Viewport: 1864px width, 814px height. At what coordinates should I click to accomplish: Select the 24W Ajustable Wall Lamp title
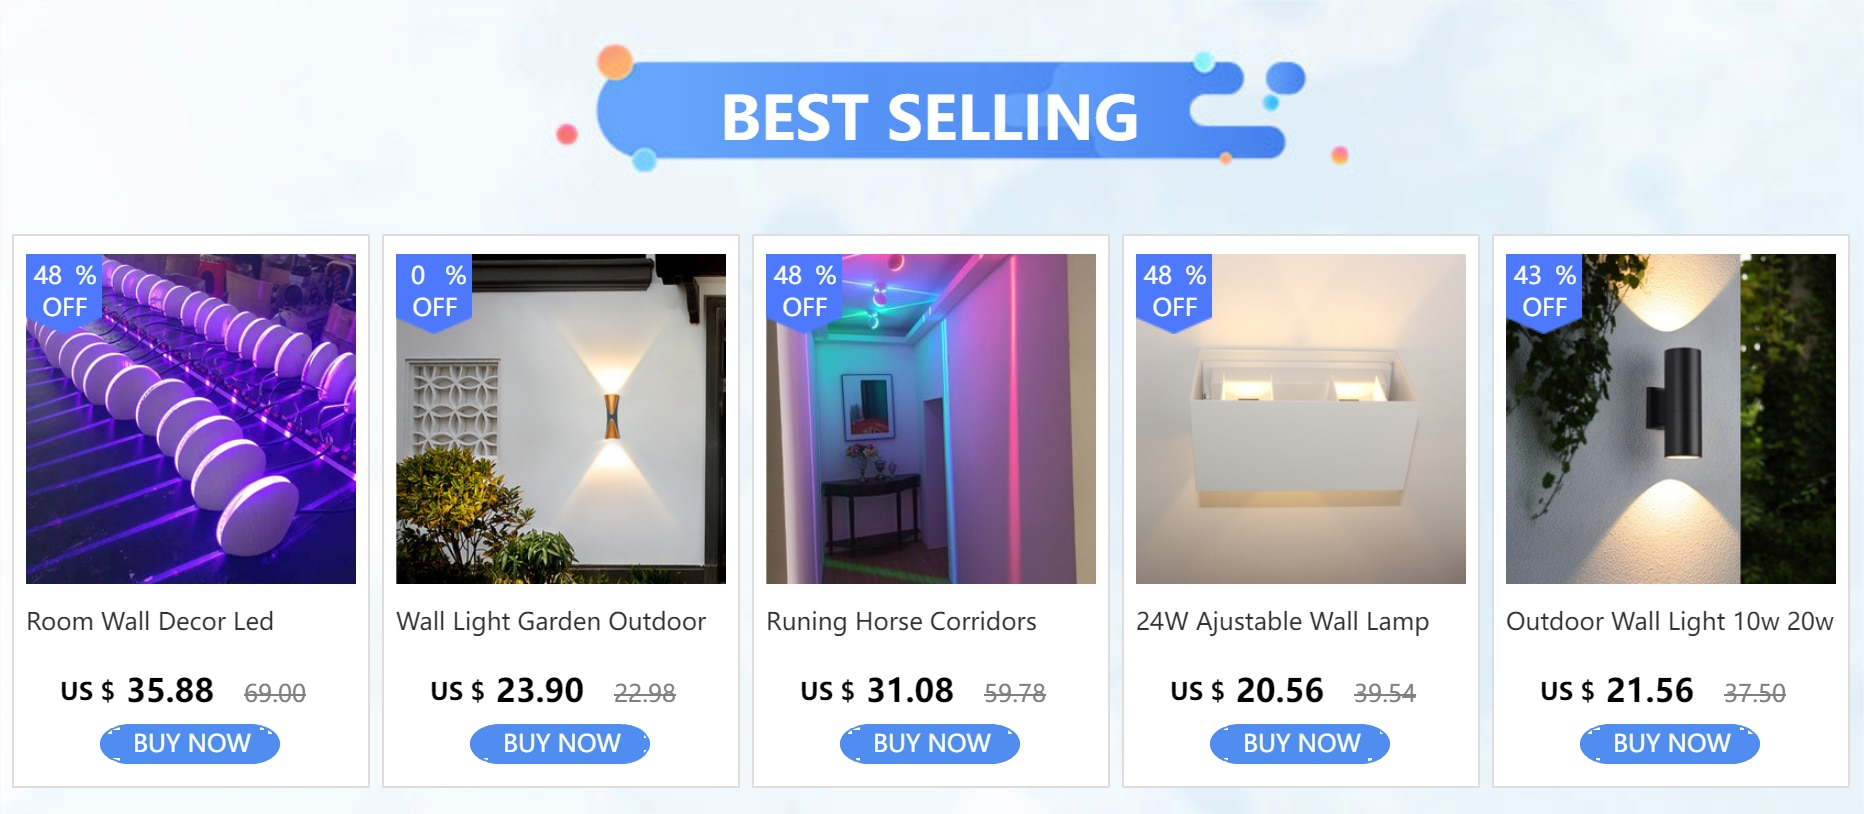(x=1283, y=622)
